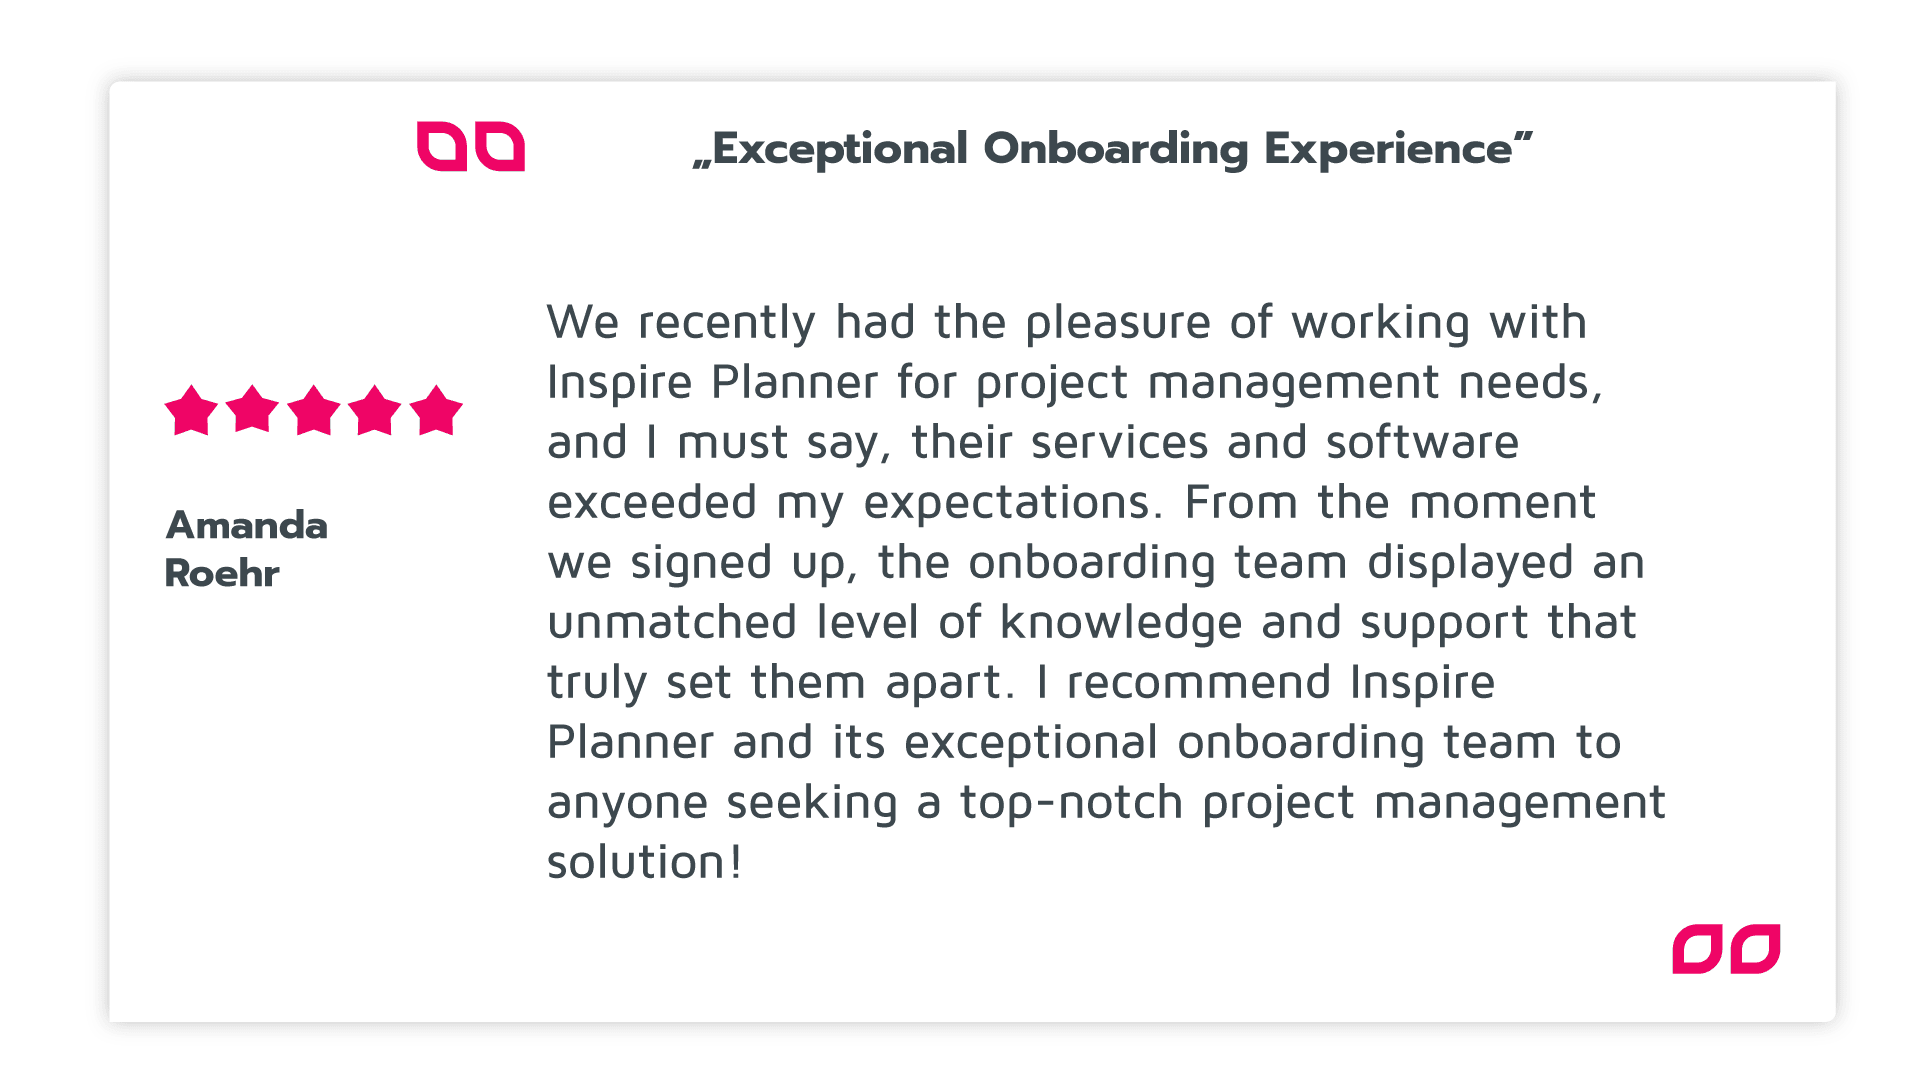Click the final word 'solution!'

pos(645,862)
